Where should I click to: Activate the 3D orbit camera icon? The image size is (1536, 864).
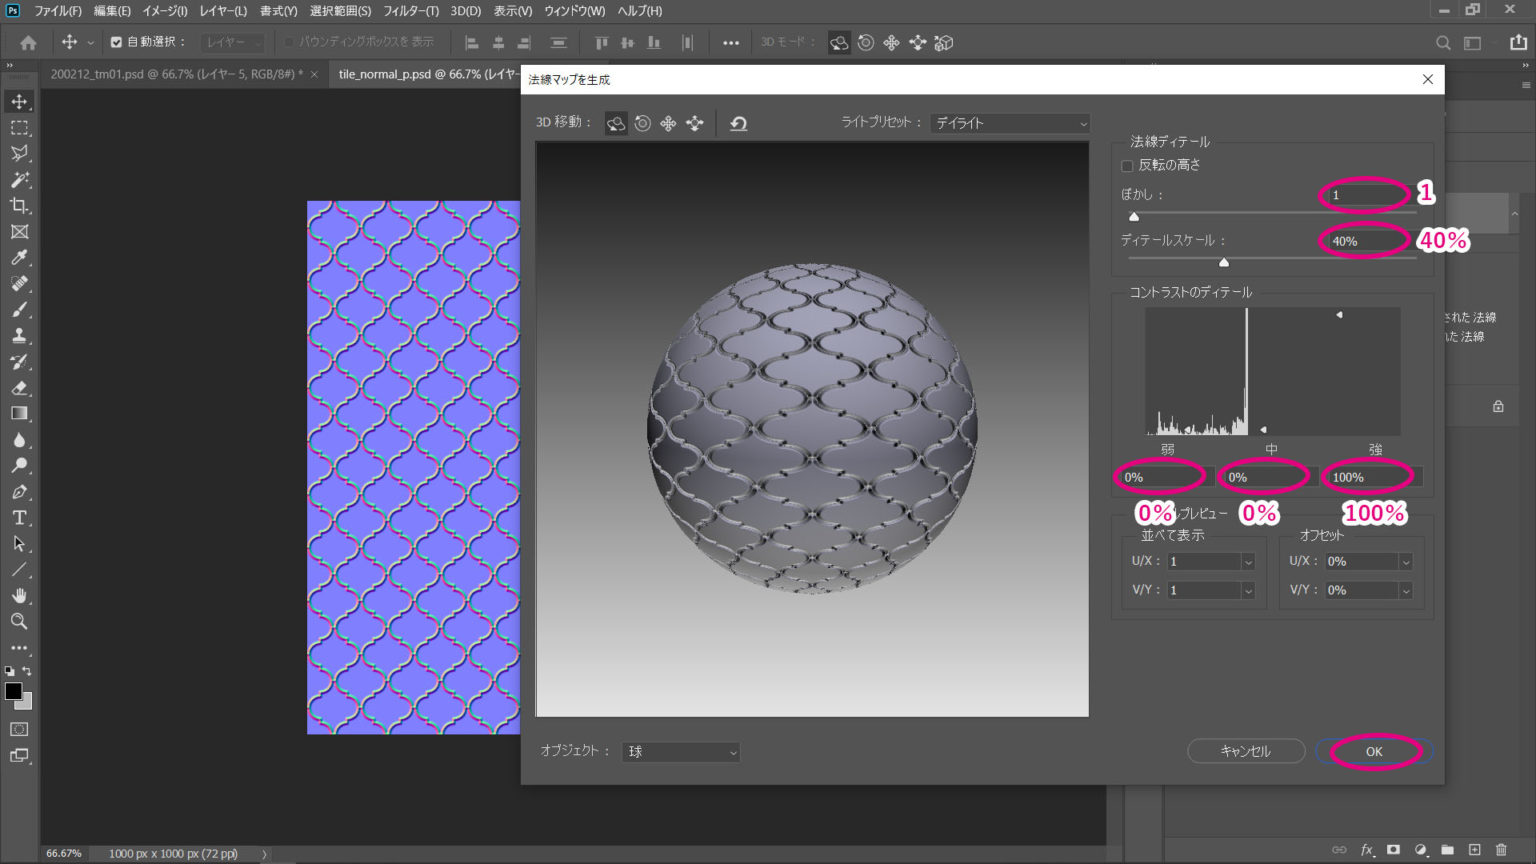[x=616, y=123]
